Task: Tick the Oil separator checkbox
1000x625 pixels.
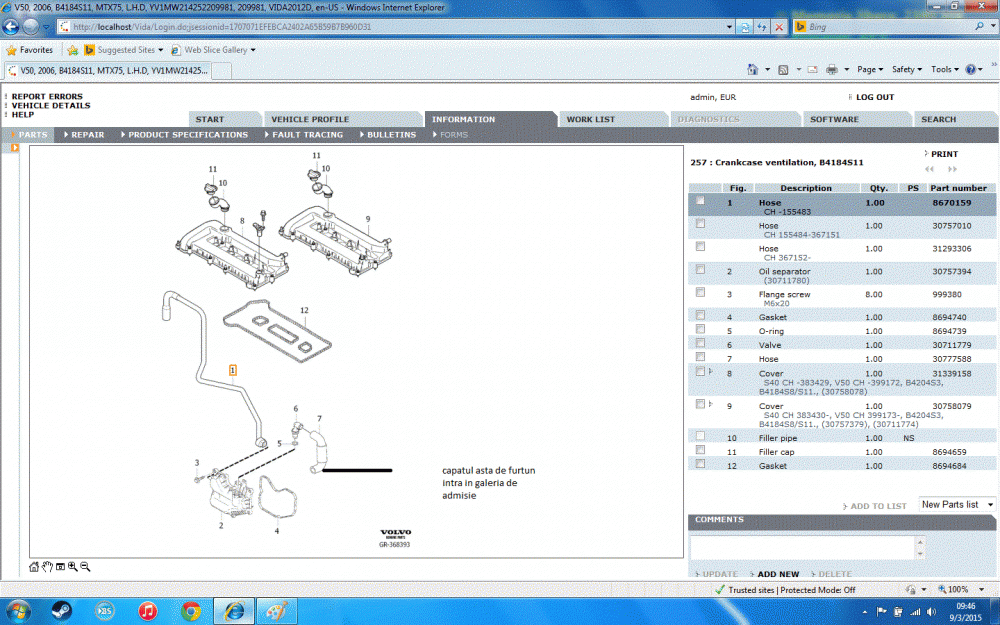Action: coord(700,269)
